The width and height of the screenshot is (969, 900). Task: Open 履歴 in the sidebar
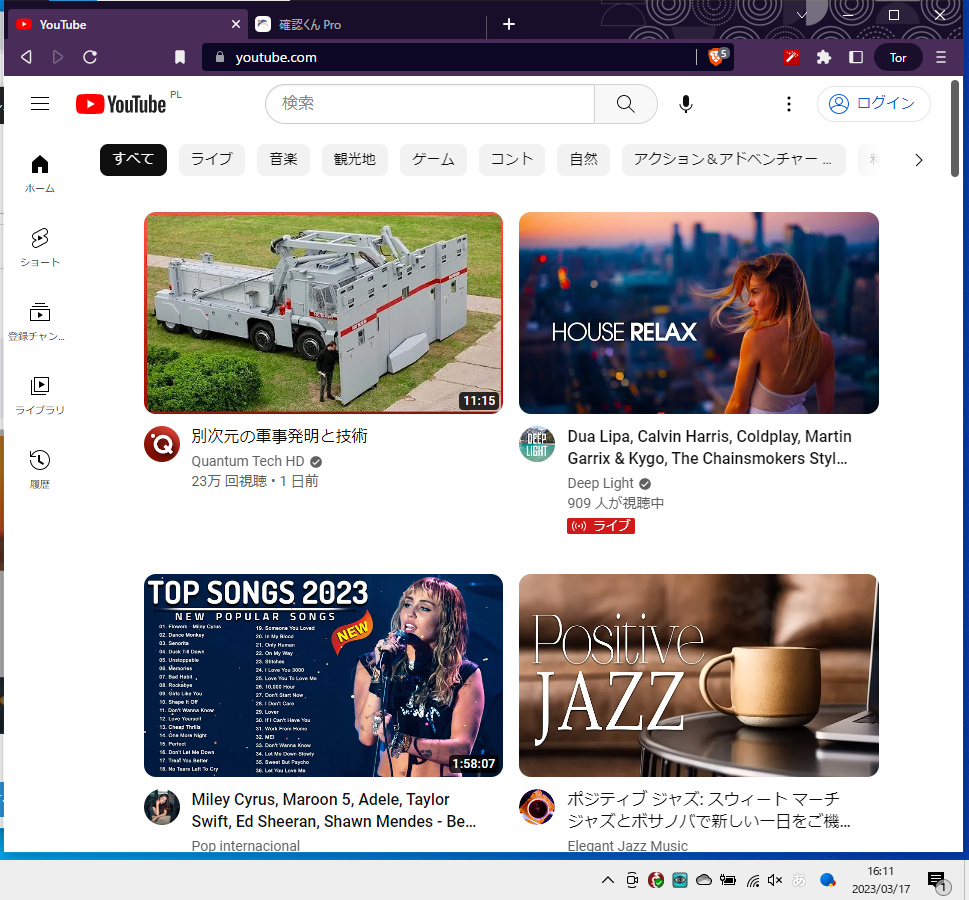tap(40, 470)
